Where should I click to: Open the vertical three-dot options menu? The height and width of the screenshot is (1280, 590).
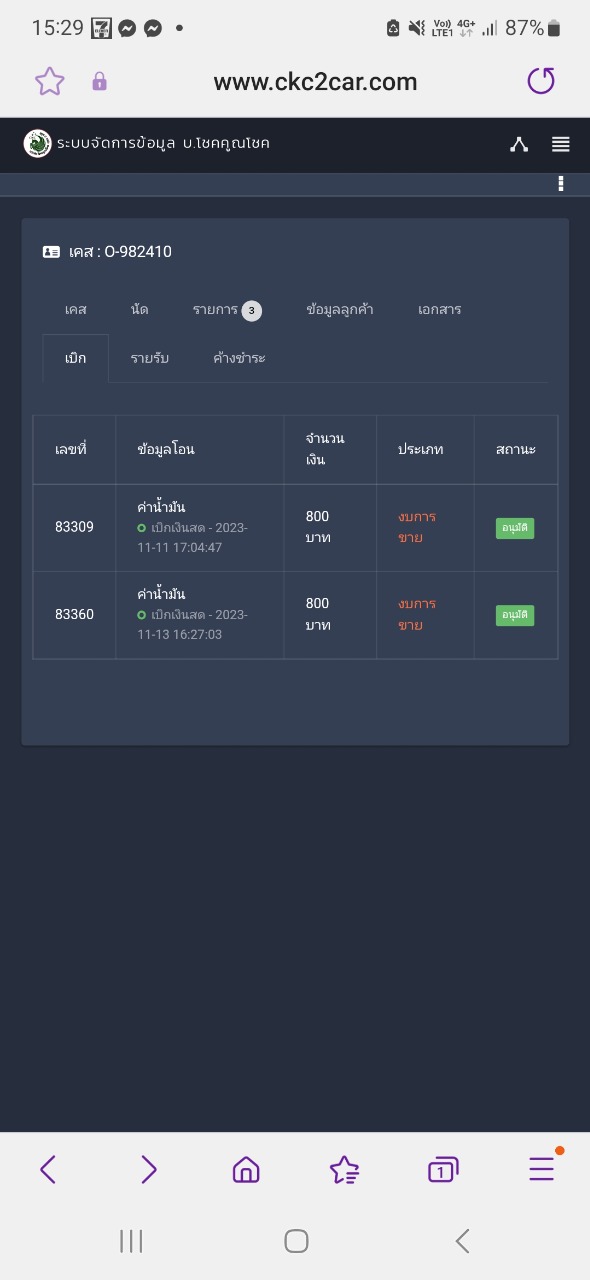tap(561, 184)
